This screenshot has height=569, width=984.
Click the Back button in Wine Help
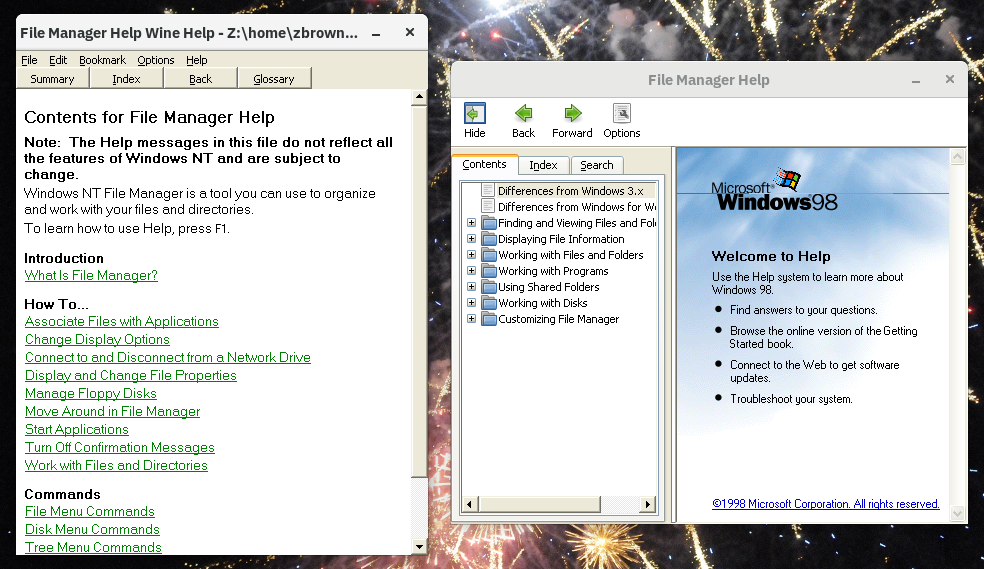click(201, 79)
